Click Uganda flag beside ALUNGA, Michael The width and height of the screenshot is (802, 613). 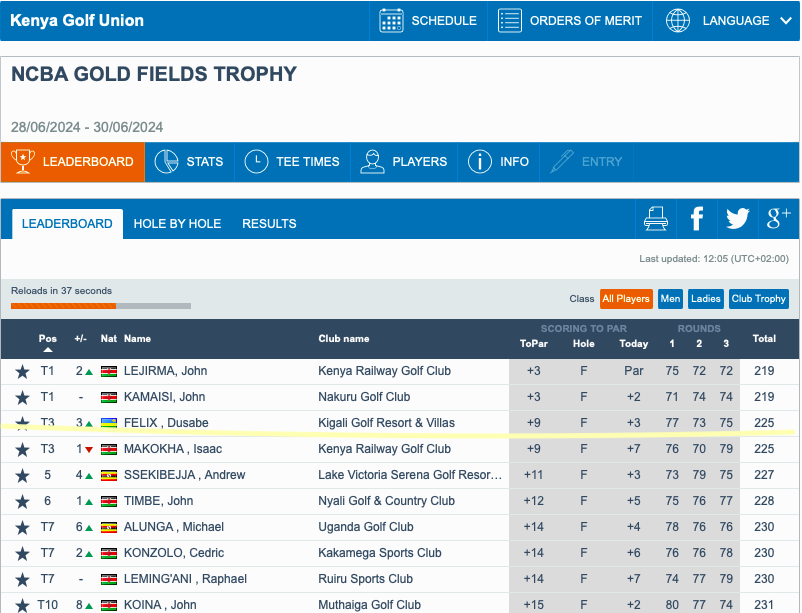click(109, 528)
